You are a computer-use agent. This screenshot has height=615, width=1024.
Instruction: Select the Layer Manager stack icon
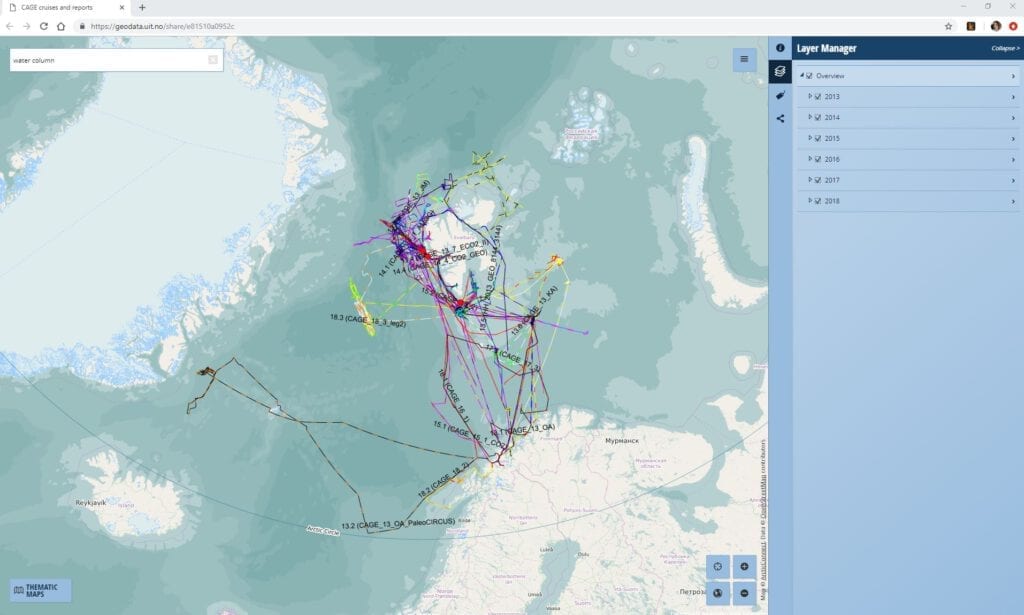point(780,71)
